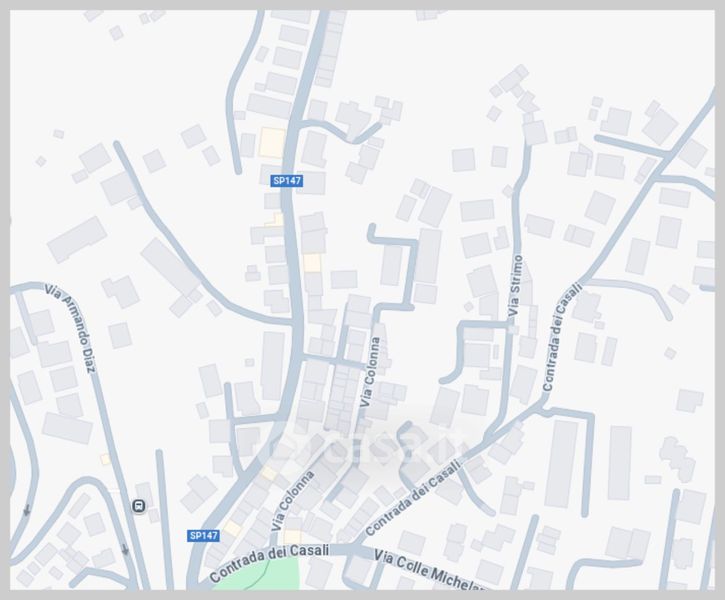The image size is (725, 600).
Task: Click the one-way arrow near the station
Action: coord(125,549)
